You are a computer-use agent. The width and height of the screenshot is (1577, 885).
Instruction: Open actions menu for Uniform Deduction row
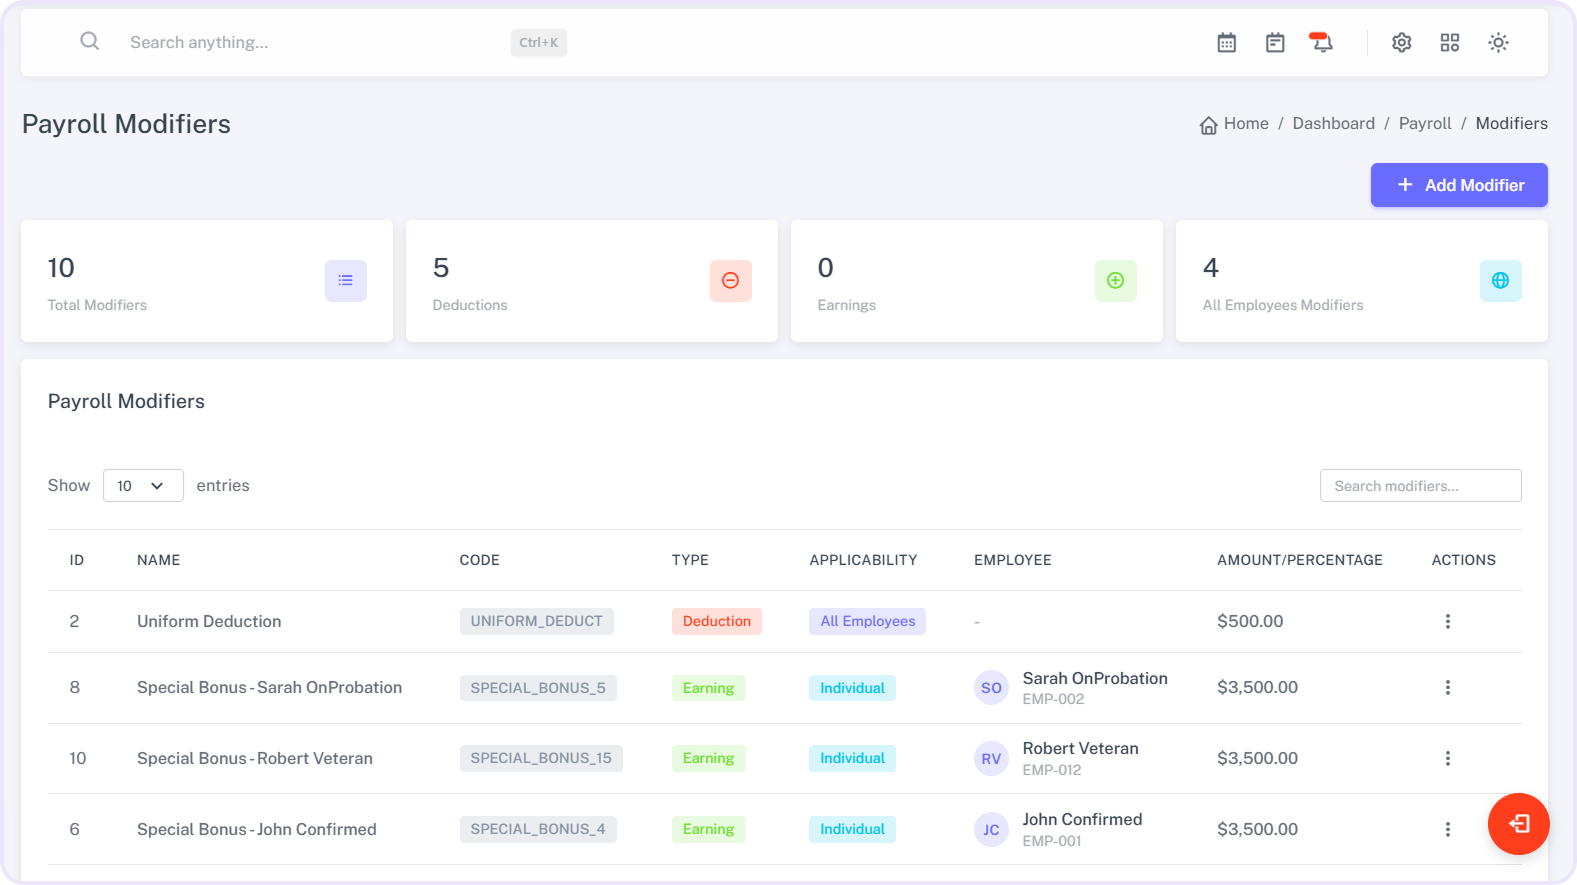pos(1447,621)
